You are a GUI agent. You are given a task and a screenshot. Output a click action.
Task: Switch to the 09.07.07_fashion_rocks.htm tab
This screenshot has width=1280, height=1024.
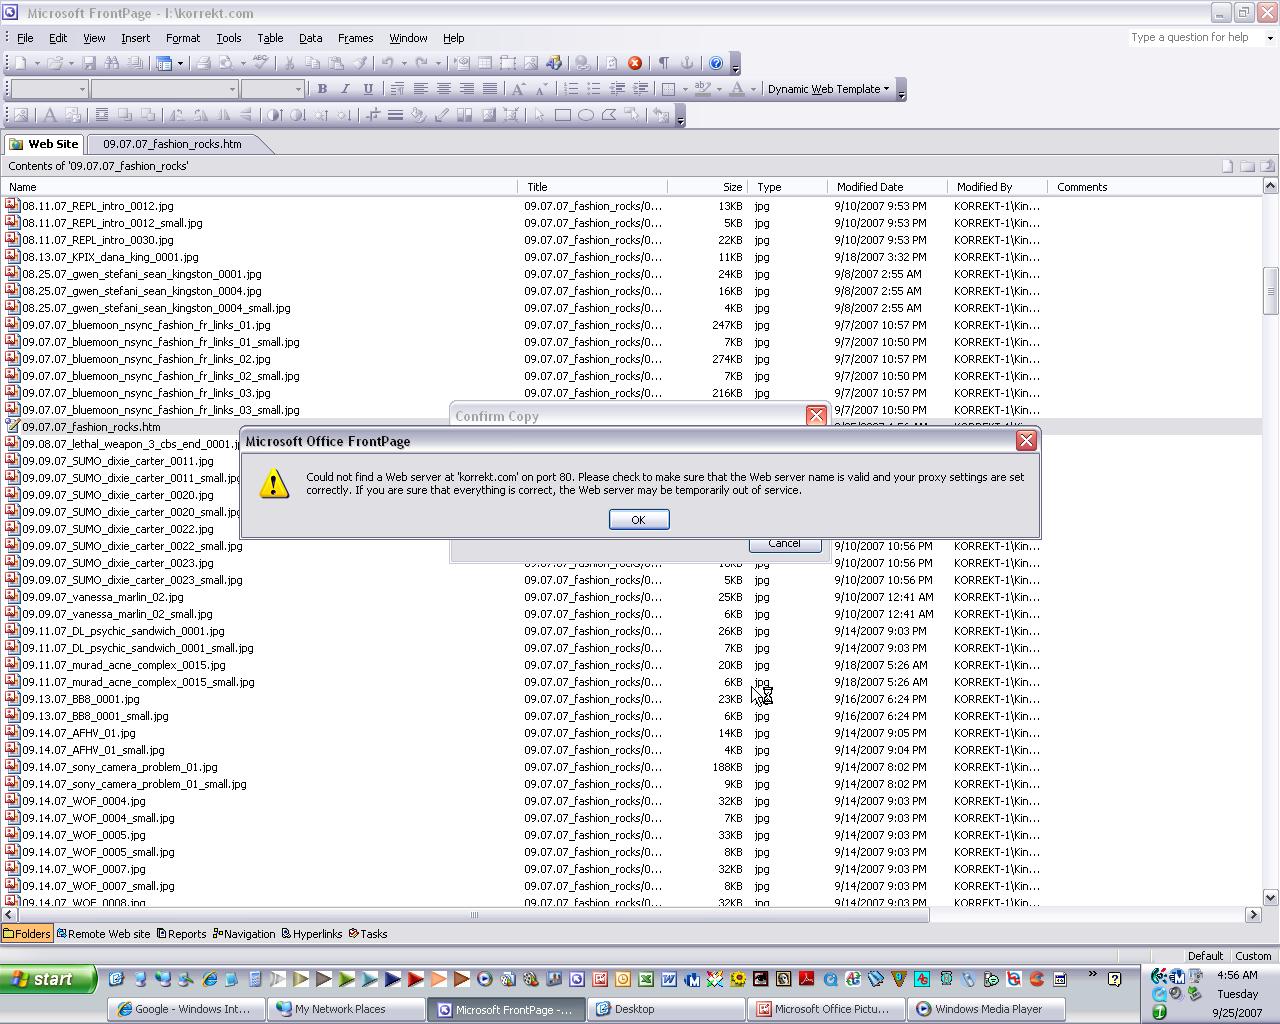point(172,144)
